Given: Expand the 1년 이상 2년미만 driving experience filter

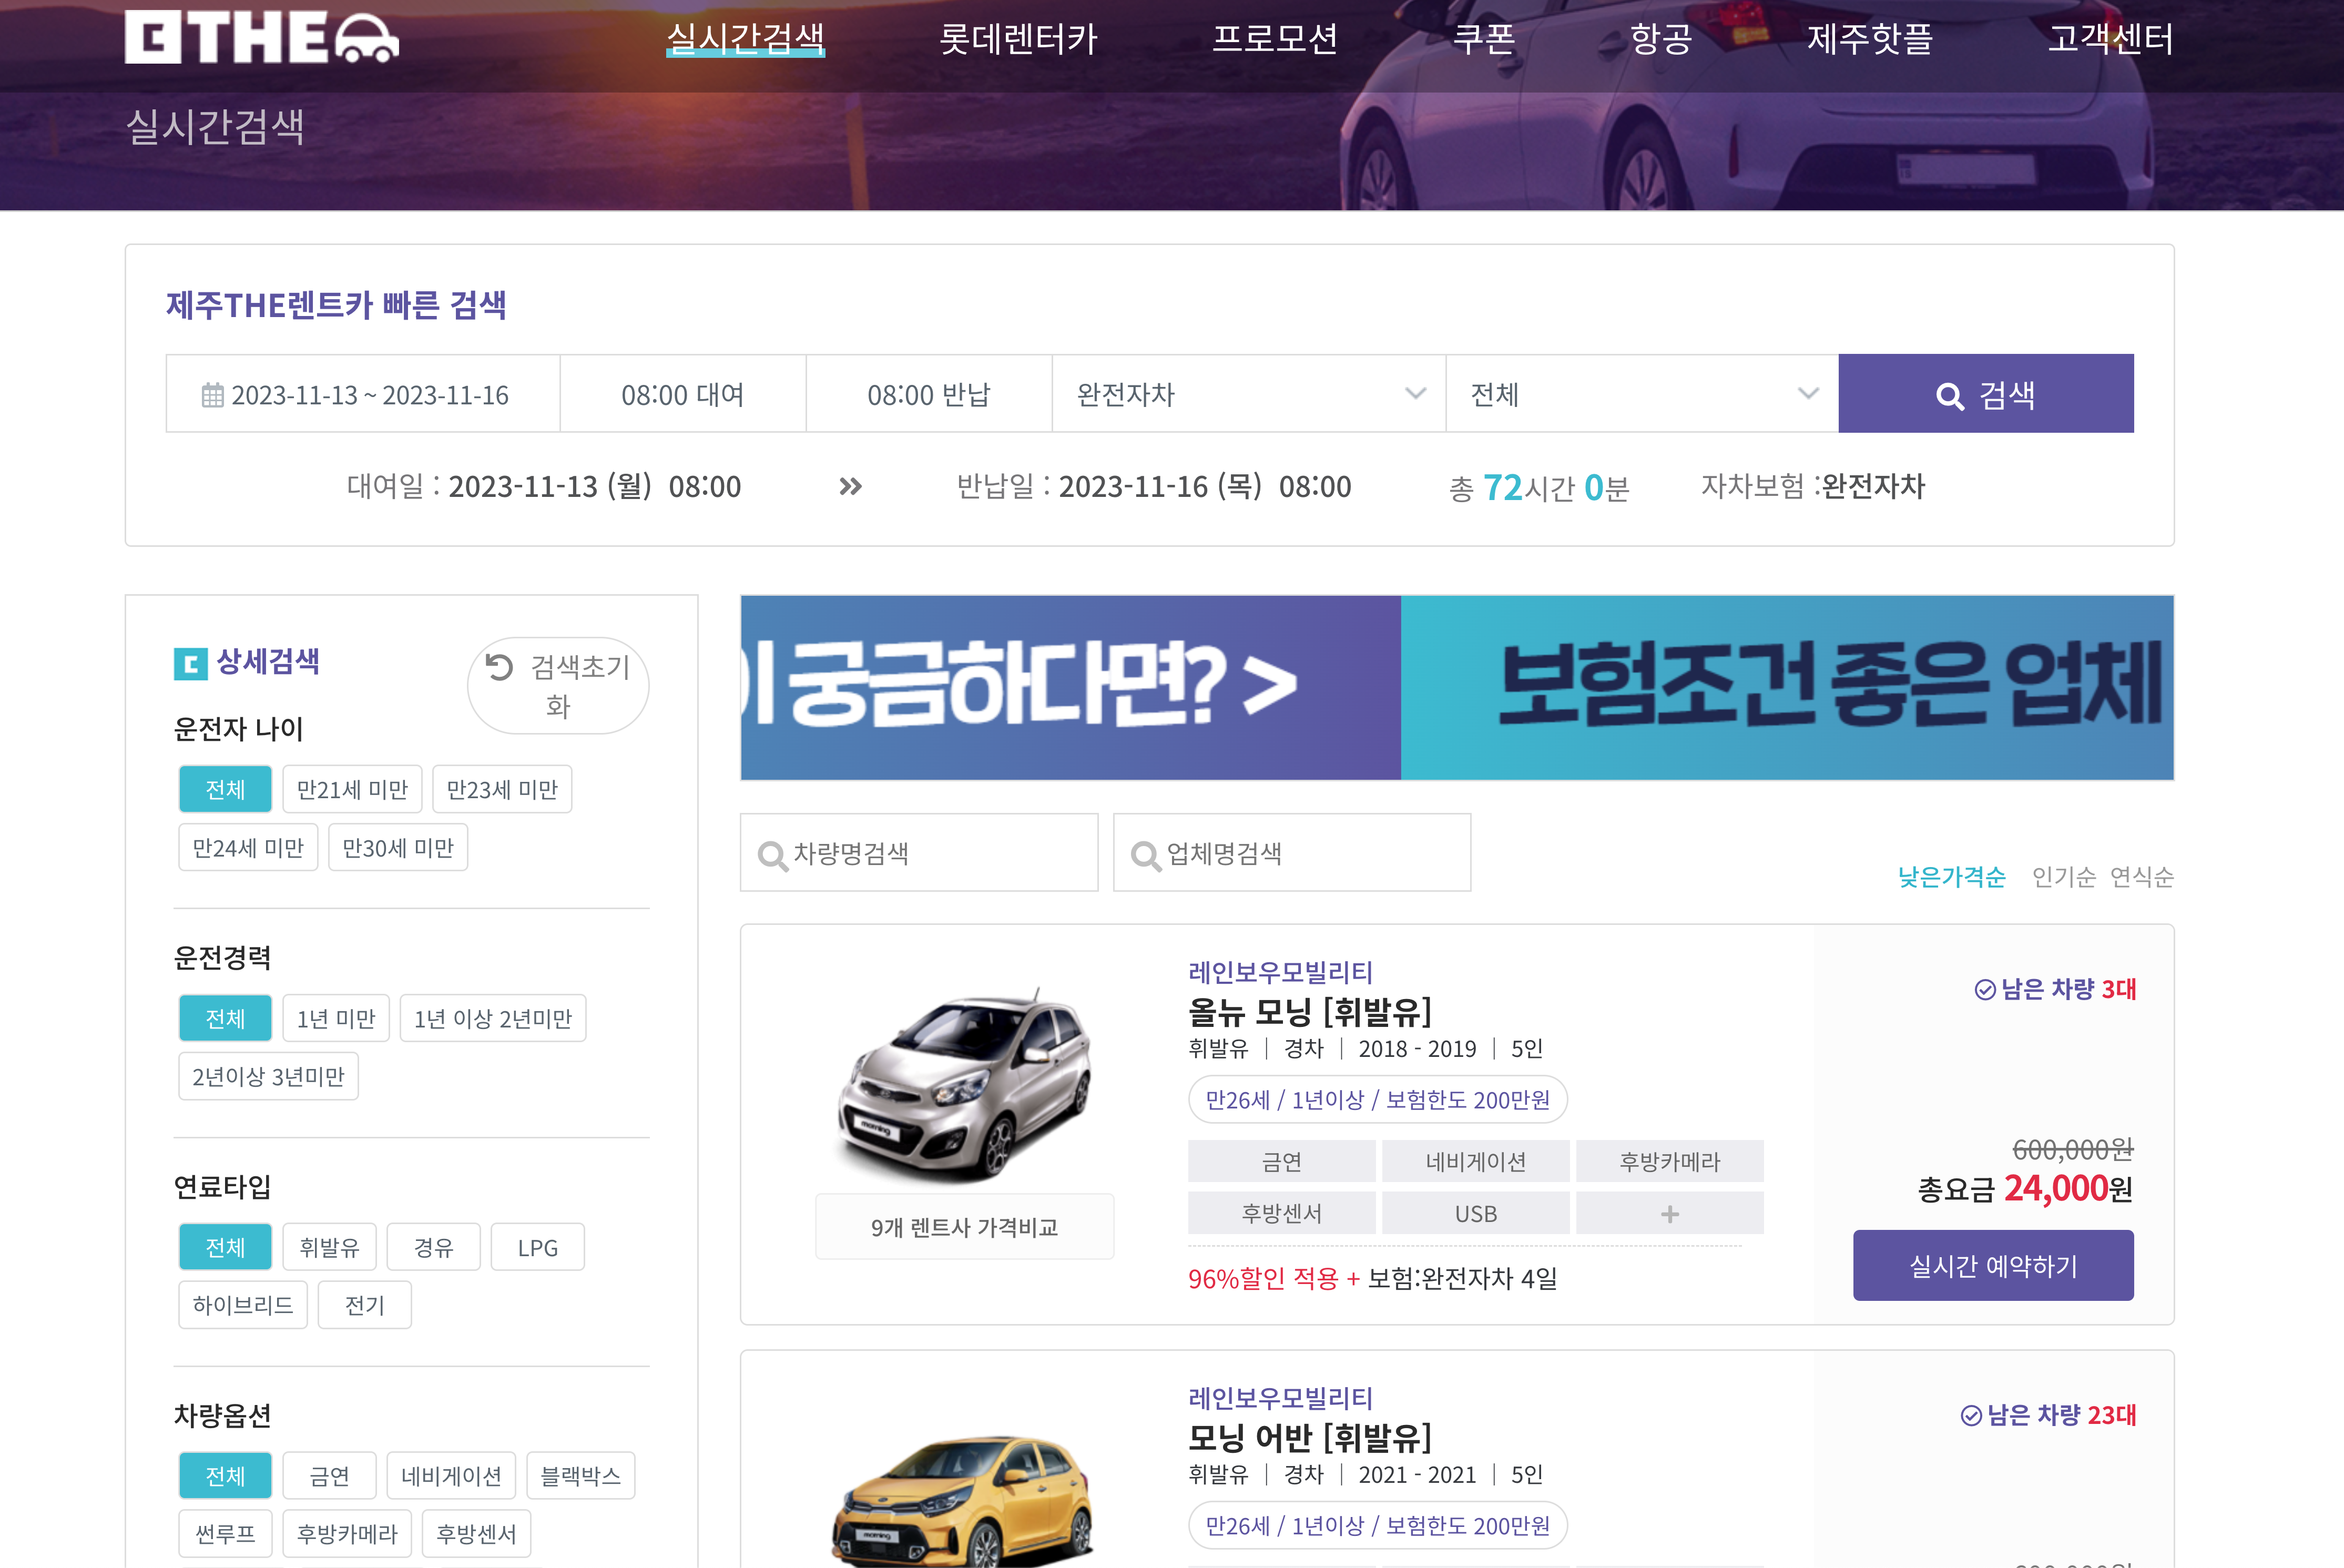Looking at the screenshot, I should [493, 1018].
